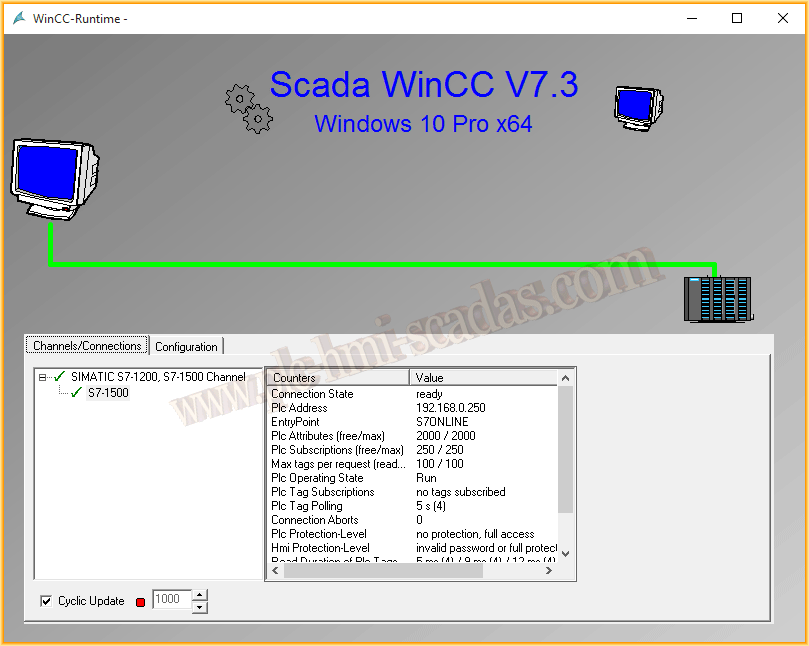The image size is (809, 646).
Task: Collapse the SIMATIC S7-1200, S7-1500 Channel node
Action: [x=42, y=377]
